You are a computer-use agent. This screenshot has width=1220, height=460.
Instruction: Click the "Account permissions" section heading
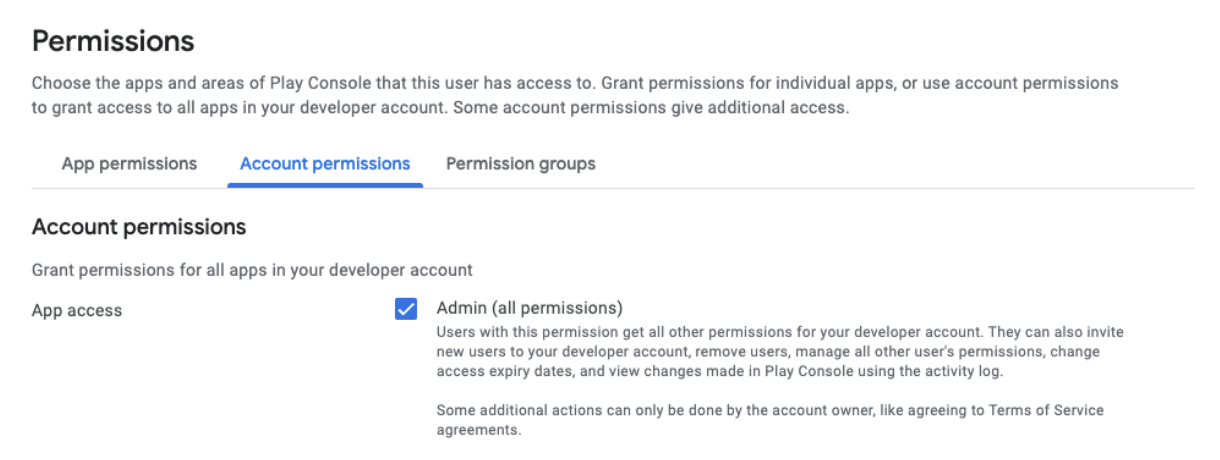(x=139, y=227)
